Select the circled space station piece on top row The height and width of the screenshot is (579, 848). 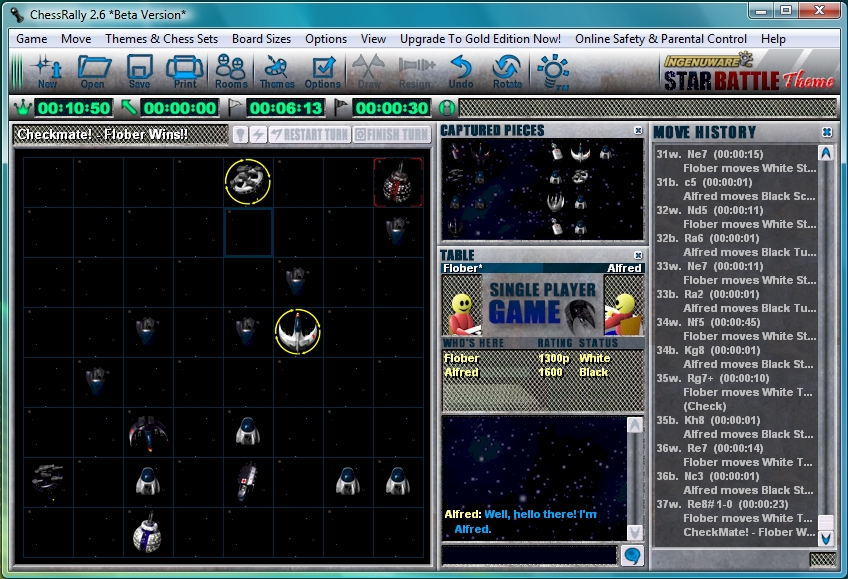pos(248,182)
